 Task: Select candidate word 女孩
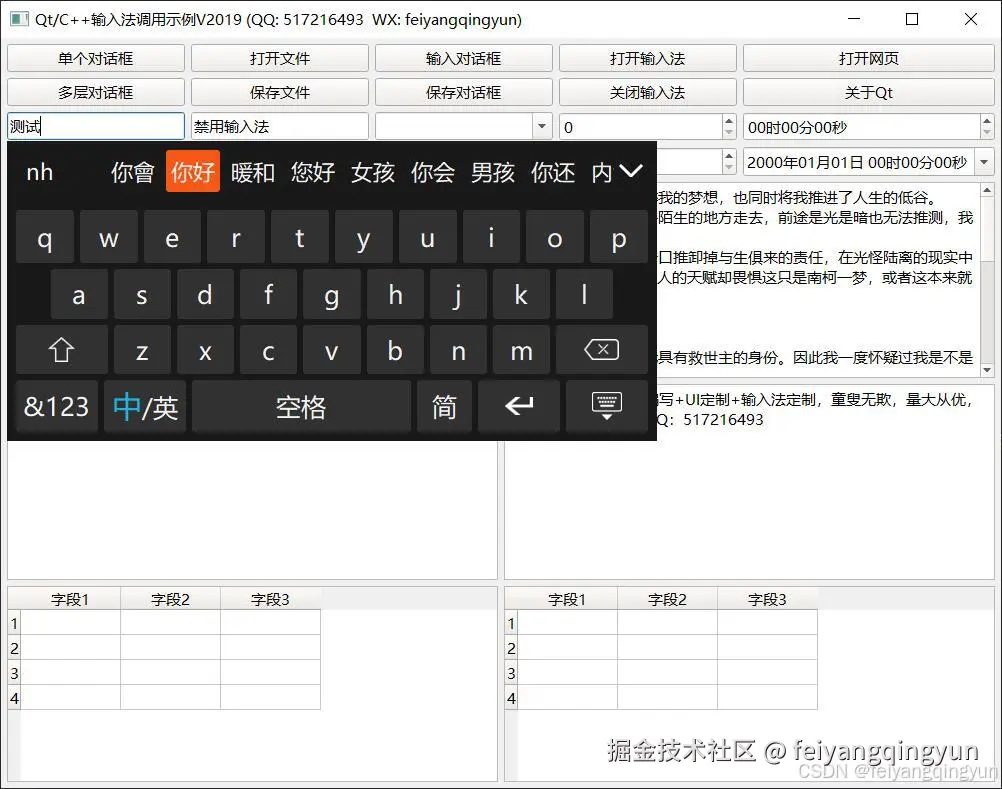[373, 172]
